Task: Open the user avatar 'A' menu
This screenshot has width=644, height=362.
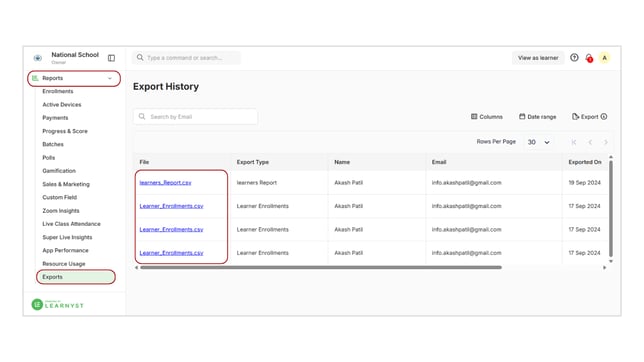Action: tap(605, 58)
